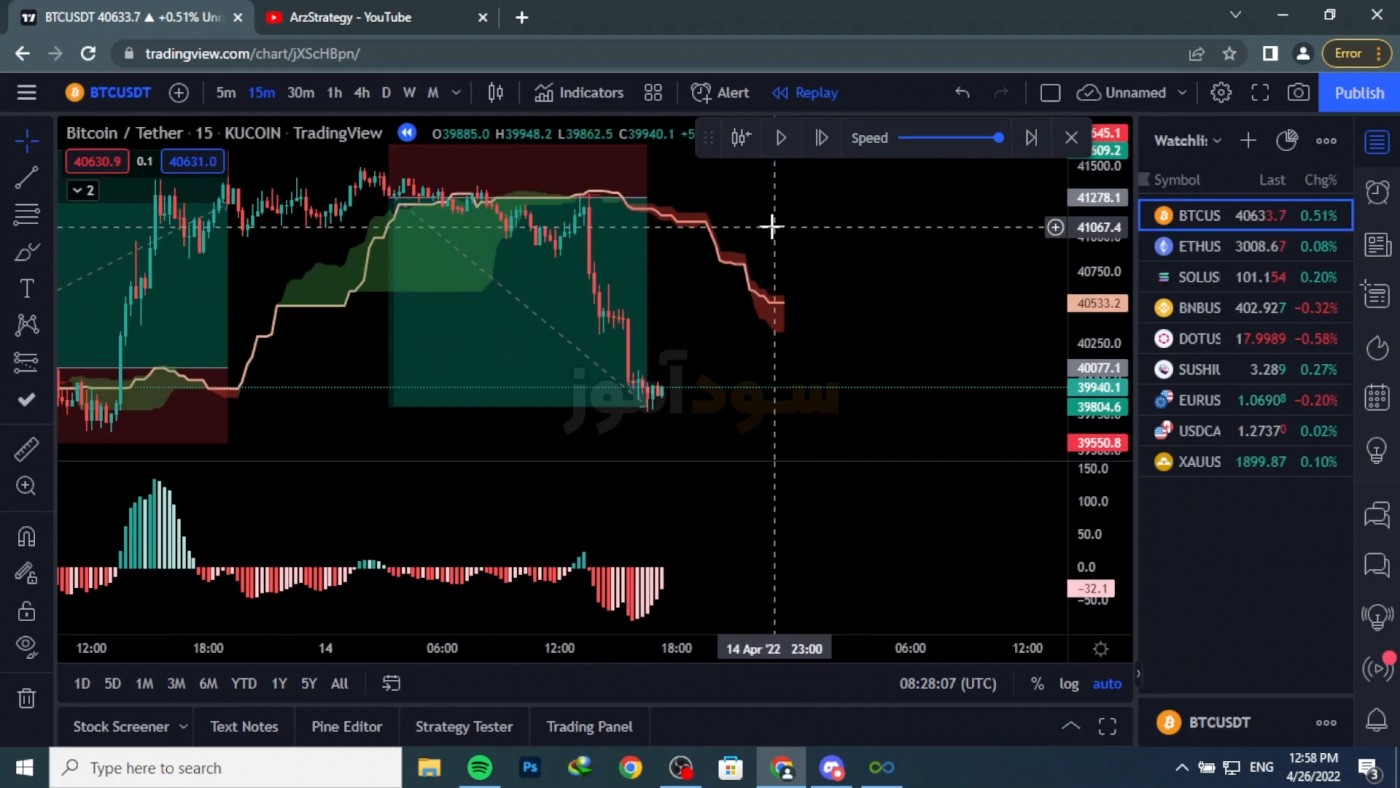Open the alerts alarm clock sidebar icon
Image resolution: width=1400 pixels, height=788 pixels.
coord(1377,192)
